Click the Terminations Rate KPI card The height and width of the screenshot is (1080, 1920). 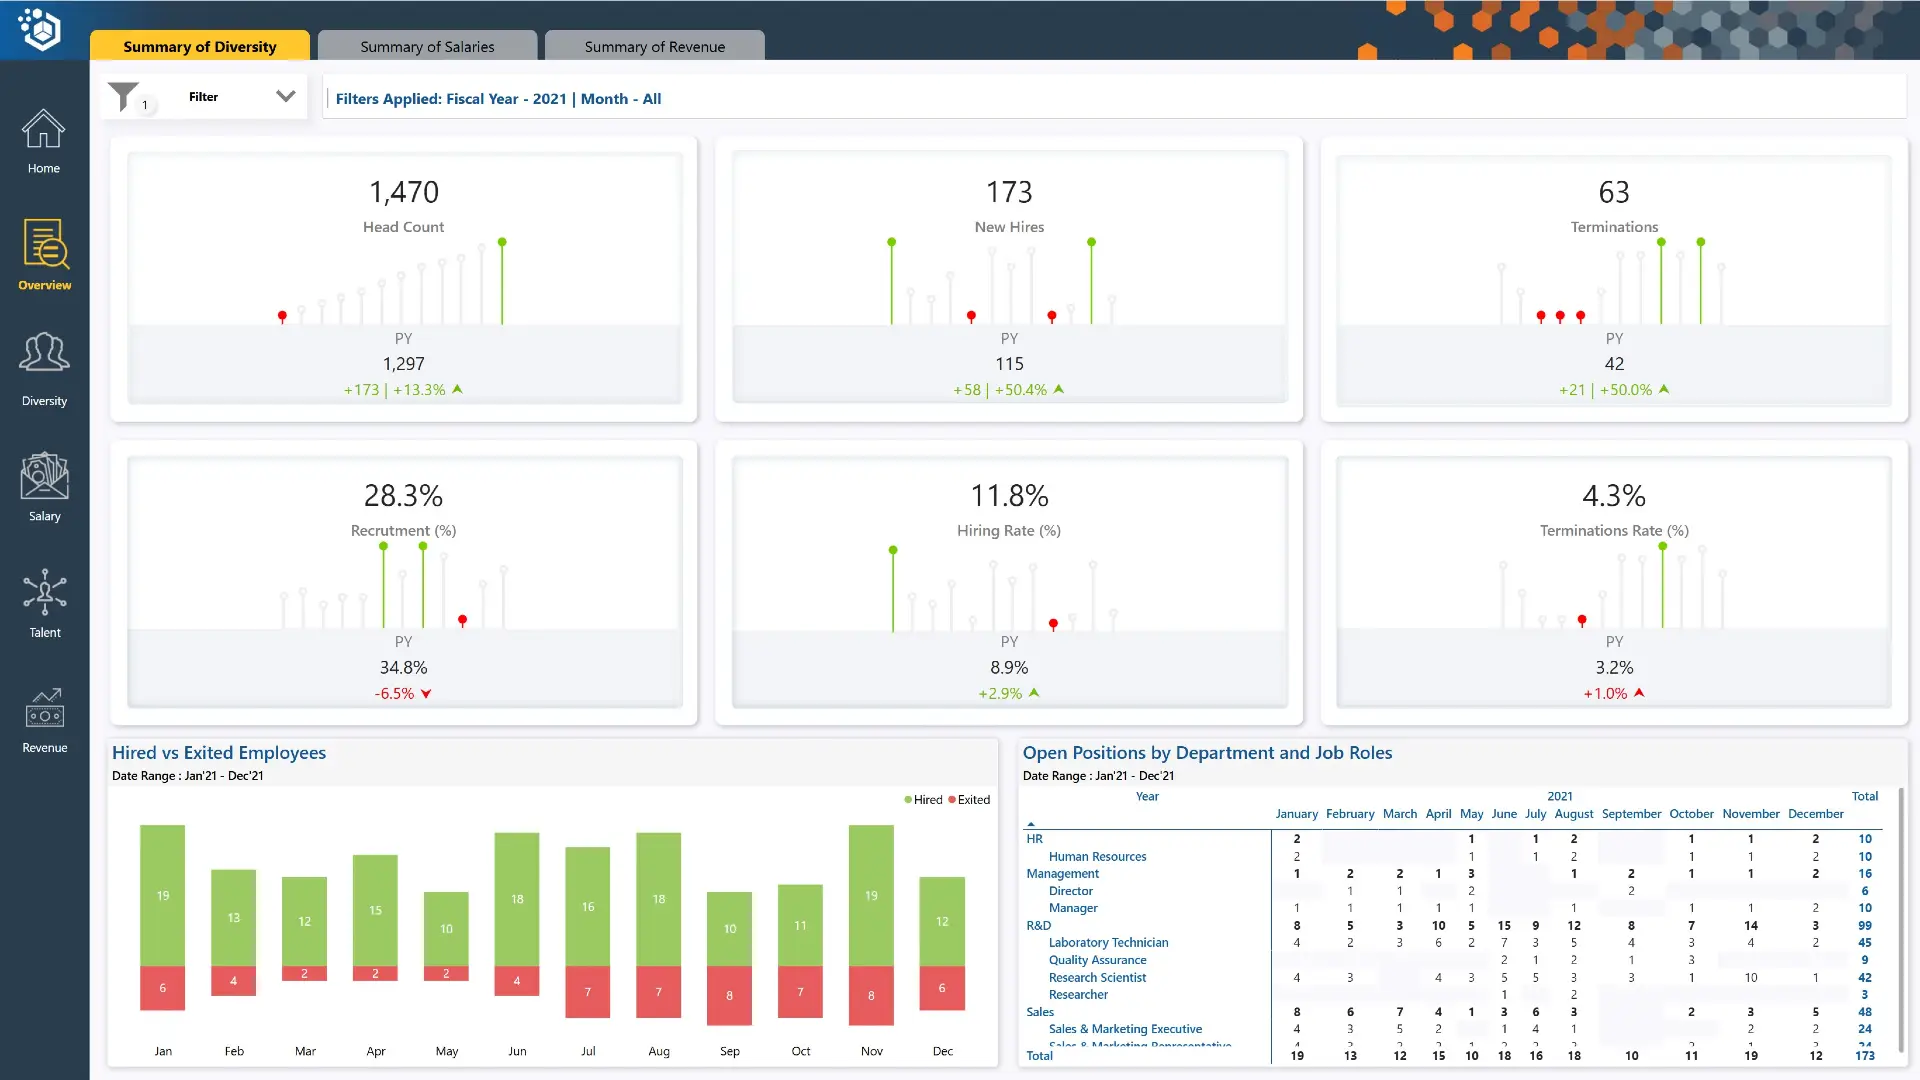pyautogui.click(x=1613, y=582)
